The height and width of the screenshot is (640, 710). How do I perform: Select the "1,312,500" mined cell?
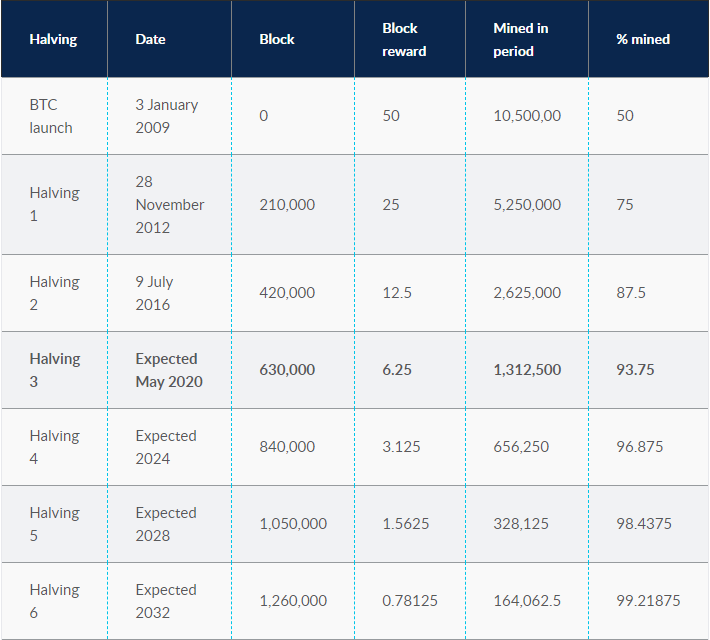pyautogui.click(x=527, y=370)
